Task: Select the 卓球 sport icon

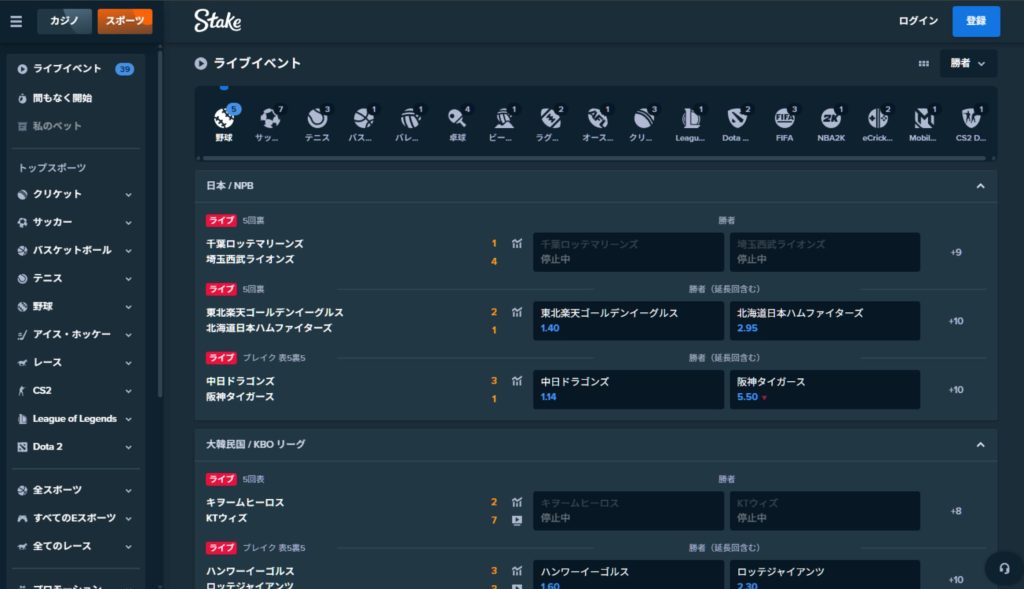Action: point(457,123)
